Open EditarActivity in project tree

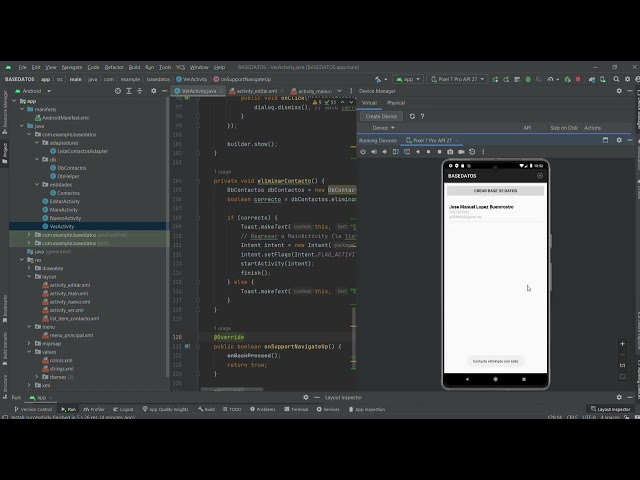61,201
